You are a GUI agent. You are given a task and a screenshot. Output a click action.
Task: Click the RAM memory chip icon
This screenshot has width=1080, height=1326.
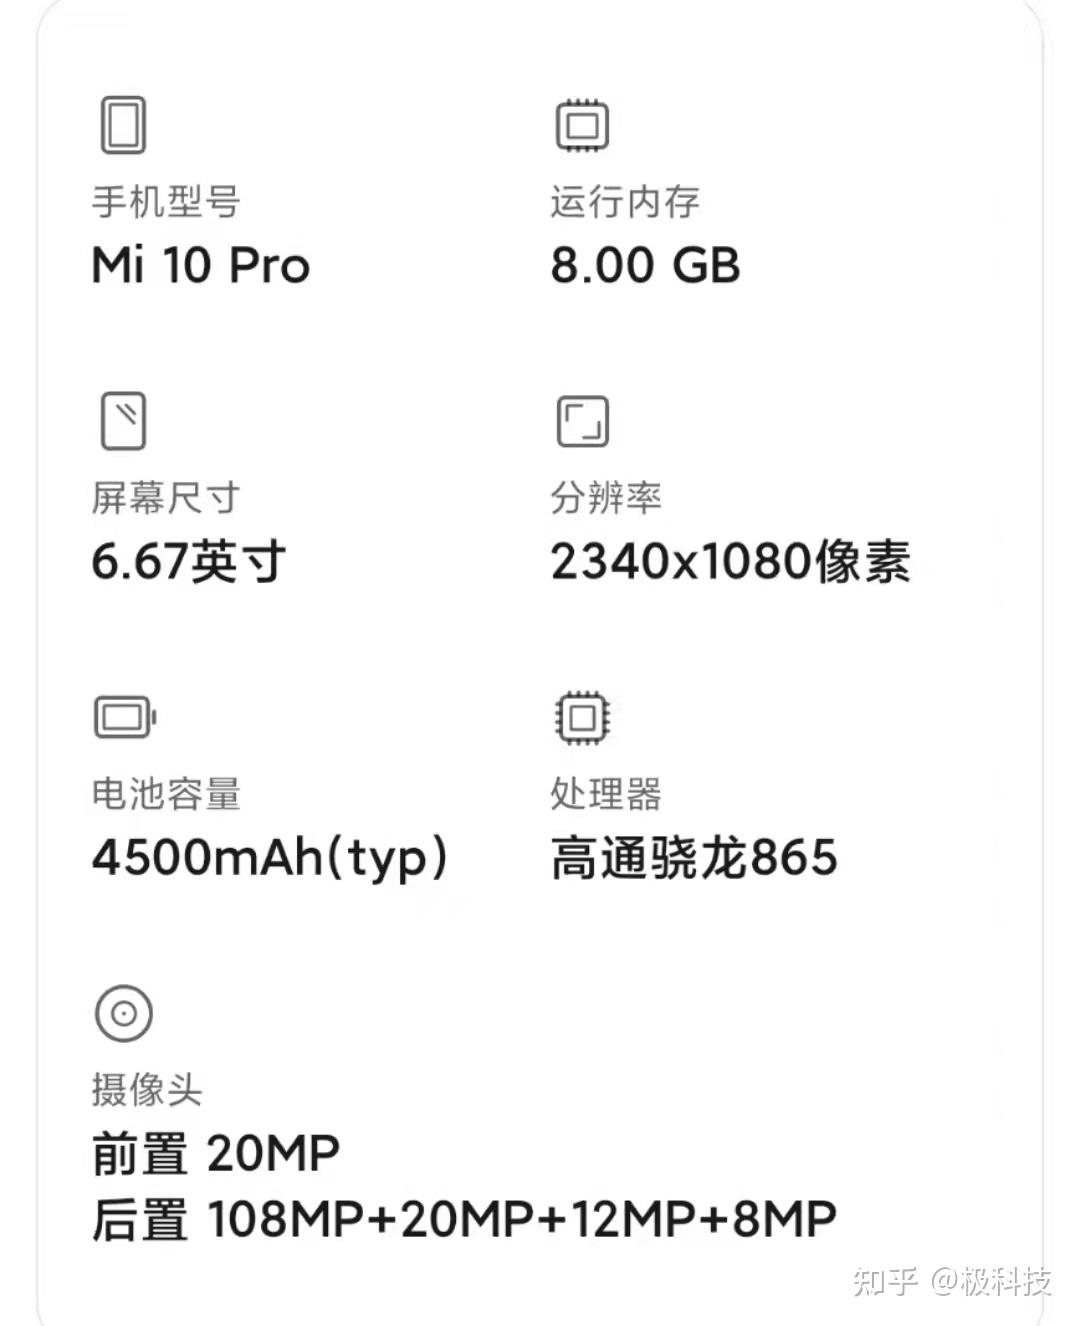point(582,125)
